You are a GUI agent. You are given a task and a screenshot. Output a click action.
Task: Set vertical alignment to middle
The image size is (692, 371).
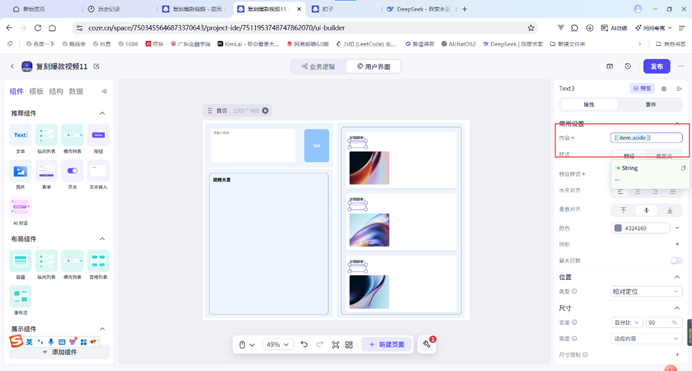[x=647, y=210]
